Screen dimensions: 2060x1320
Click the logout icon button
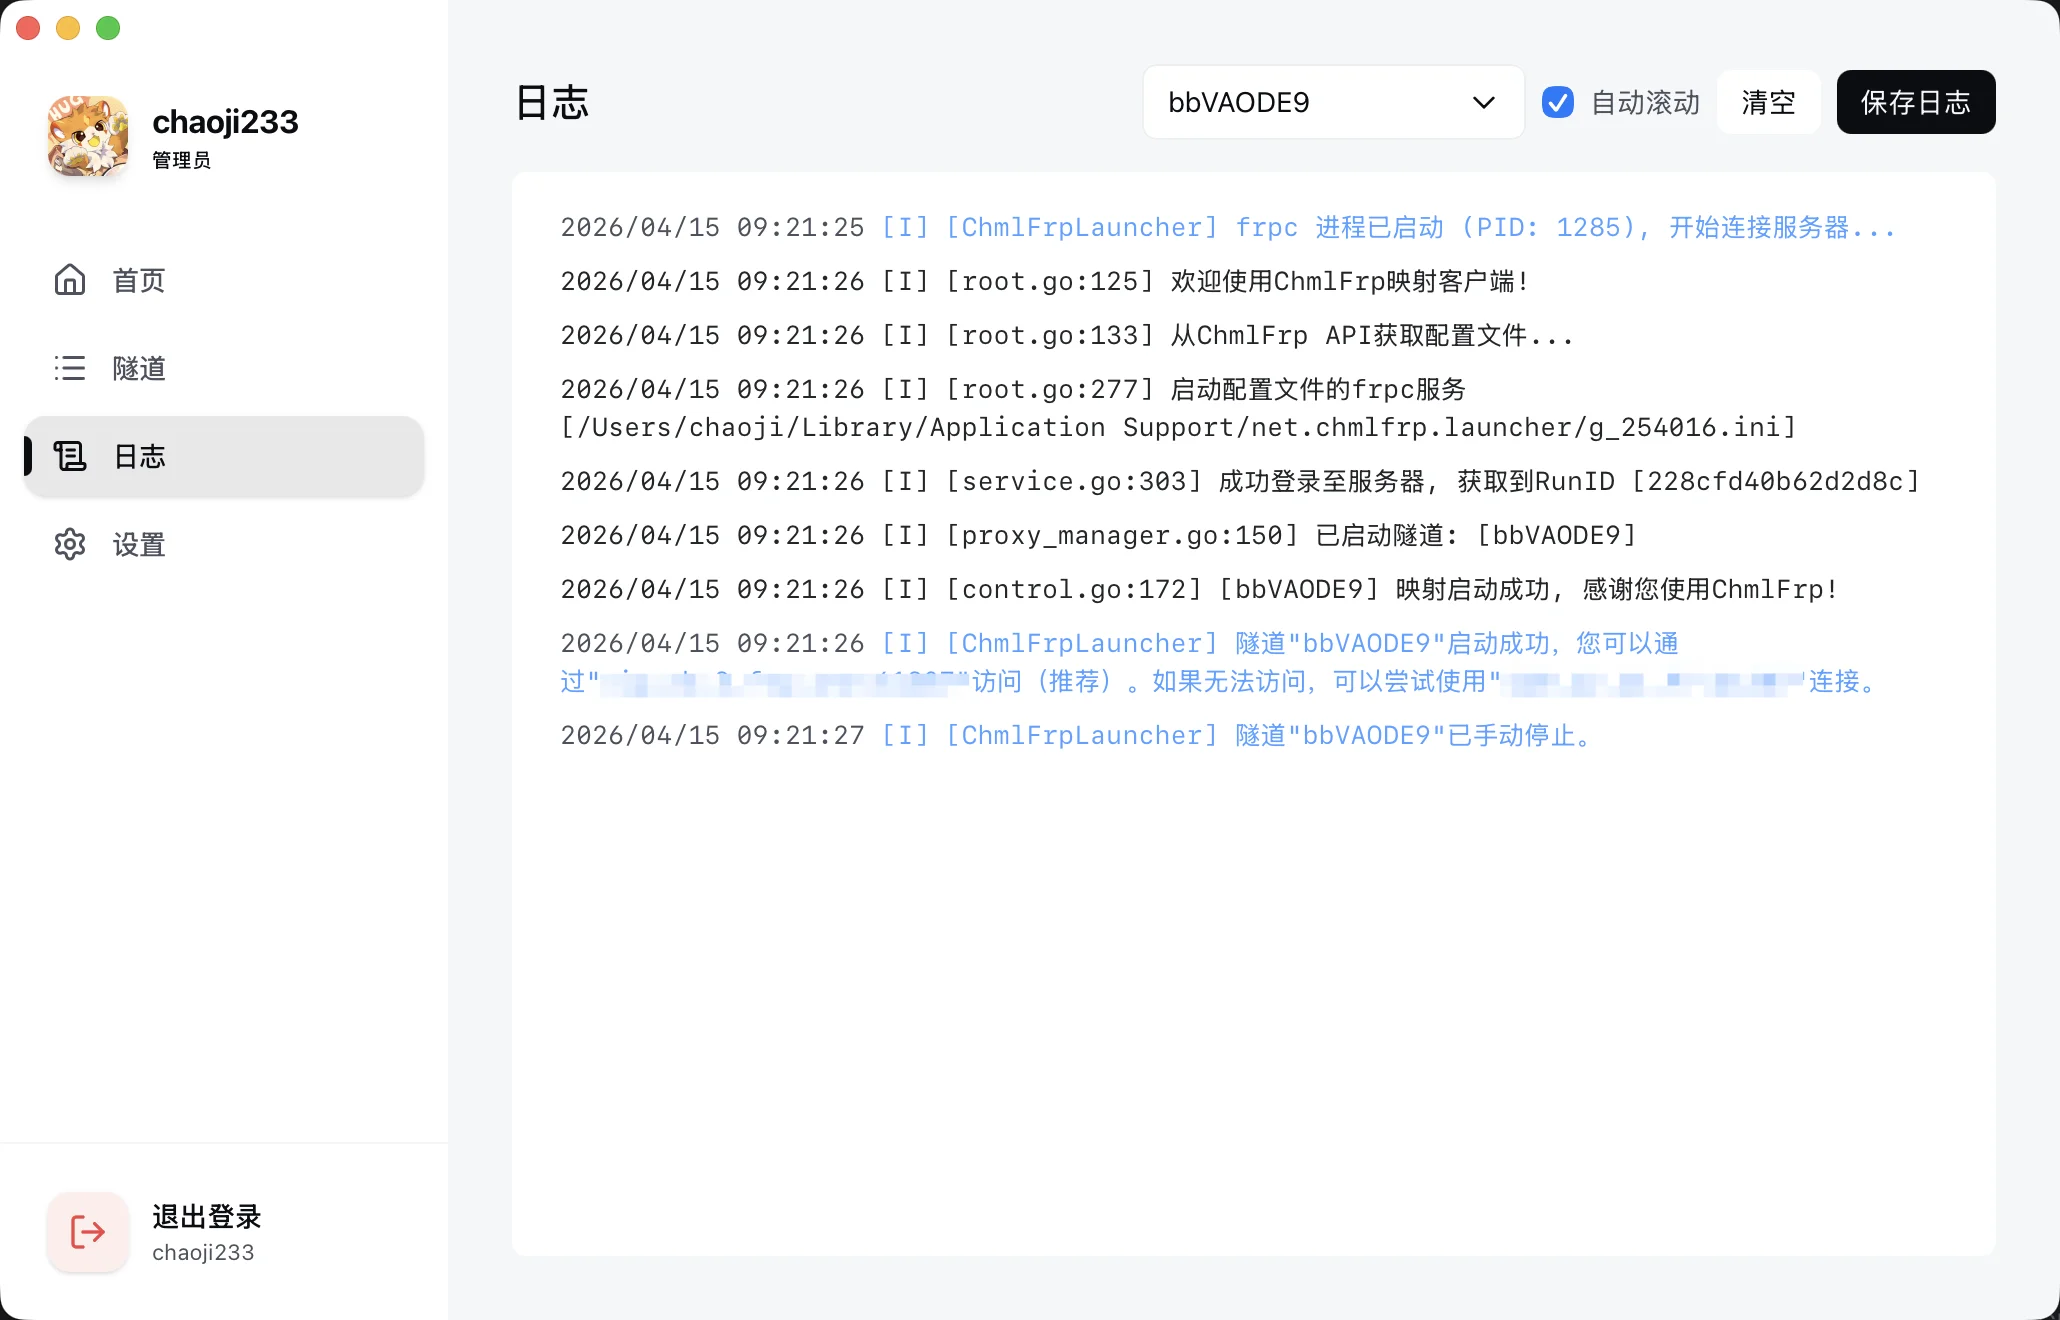pyautogui.click(x=88, y=1232)
